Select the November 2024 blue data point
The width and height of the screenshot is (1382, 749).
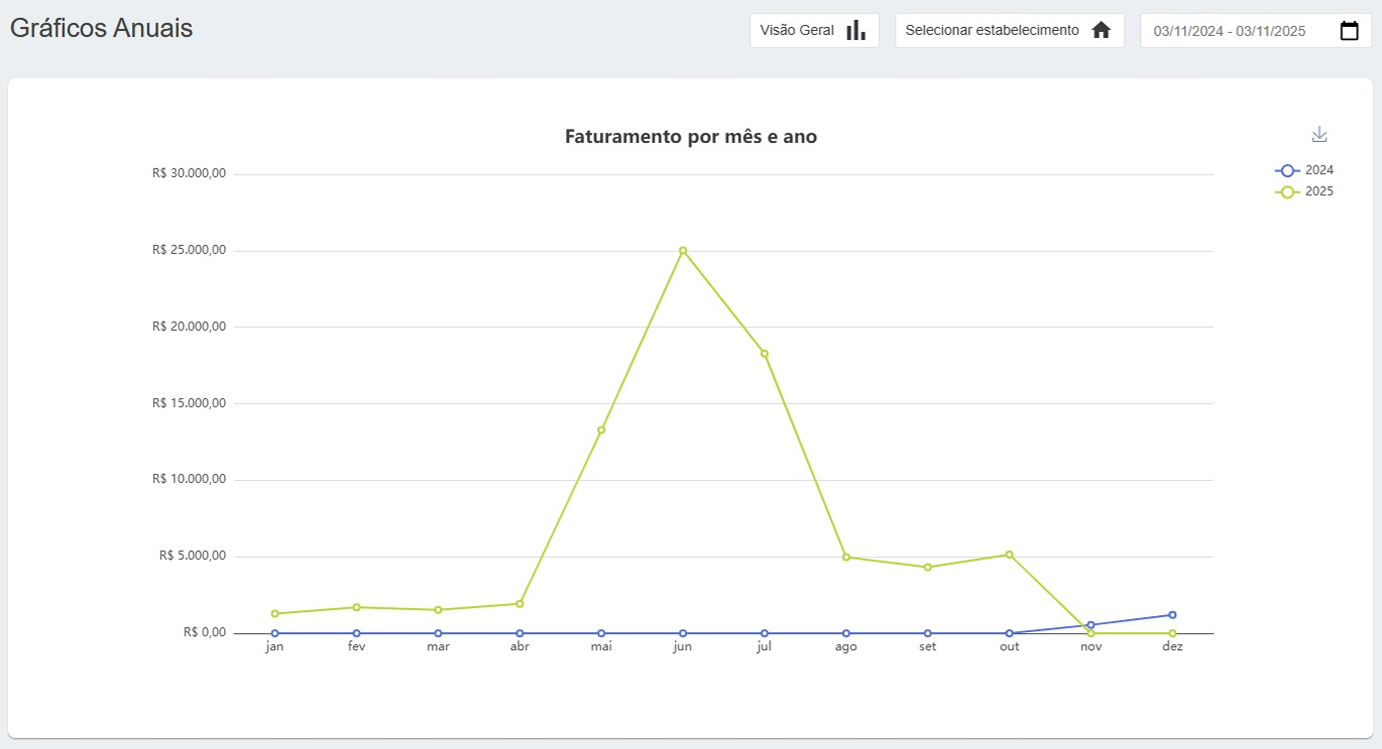pyautogui.click(x=1091, y=625)
